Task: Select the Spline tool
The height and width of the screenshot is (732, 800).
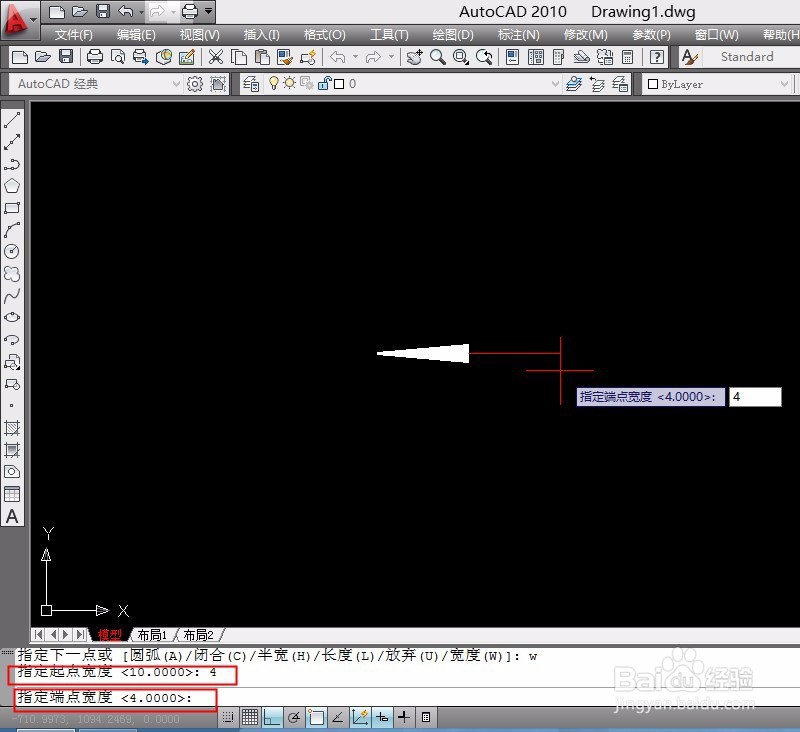Action: tap(12, 296)
